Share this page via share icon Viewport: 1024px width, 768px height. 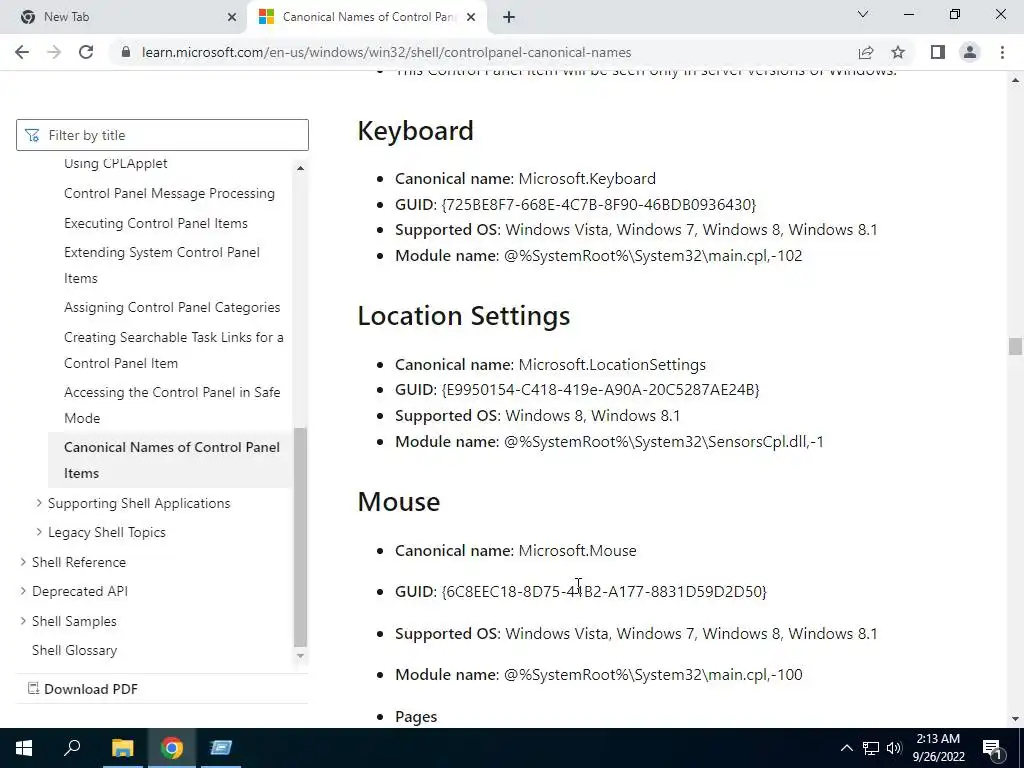pos(866,52)
